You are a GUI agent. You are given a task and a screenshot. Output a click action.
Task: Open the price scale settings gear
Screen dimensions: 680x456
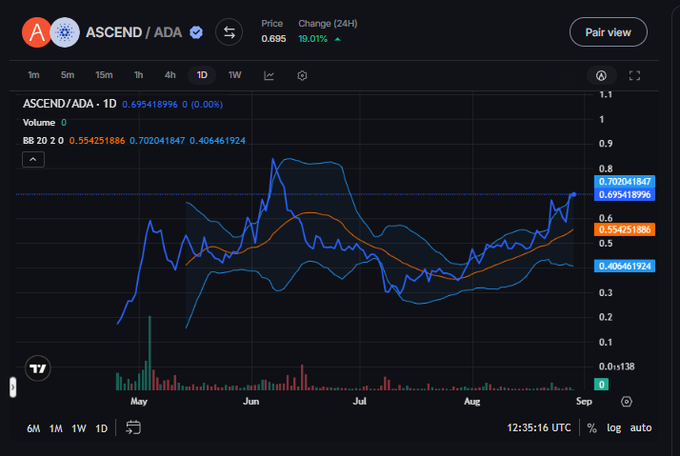626,401
